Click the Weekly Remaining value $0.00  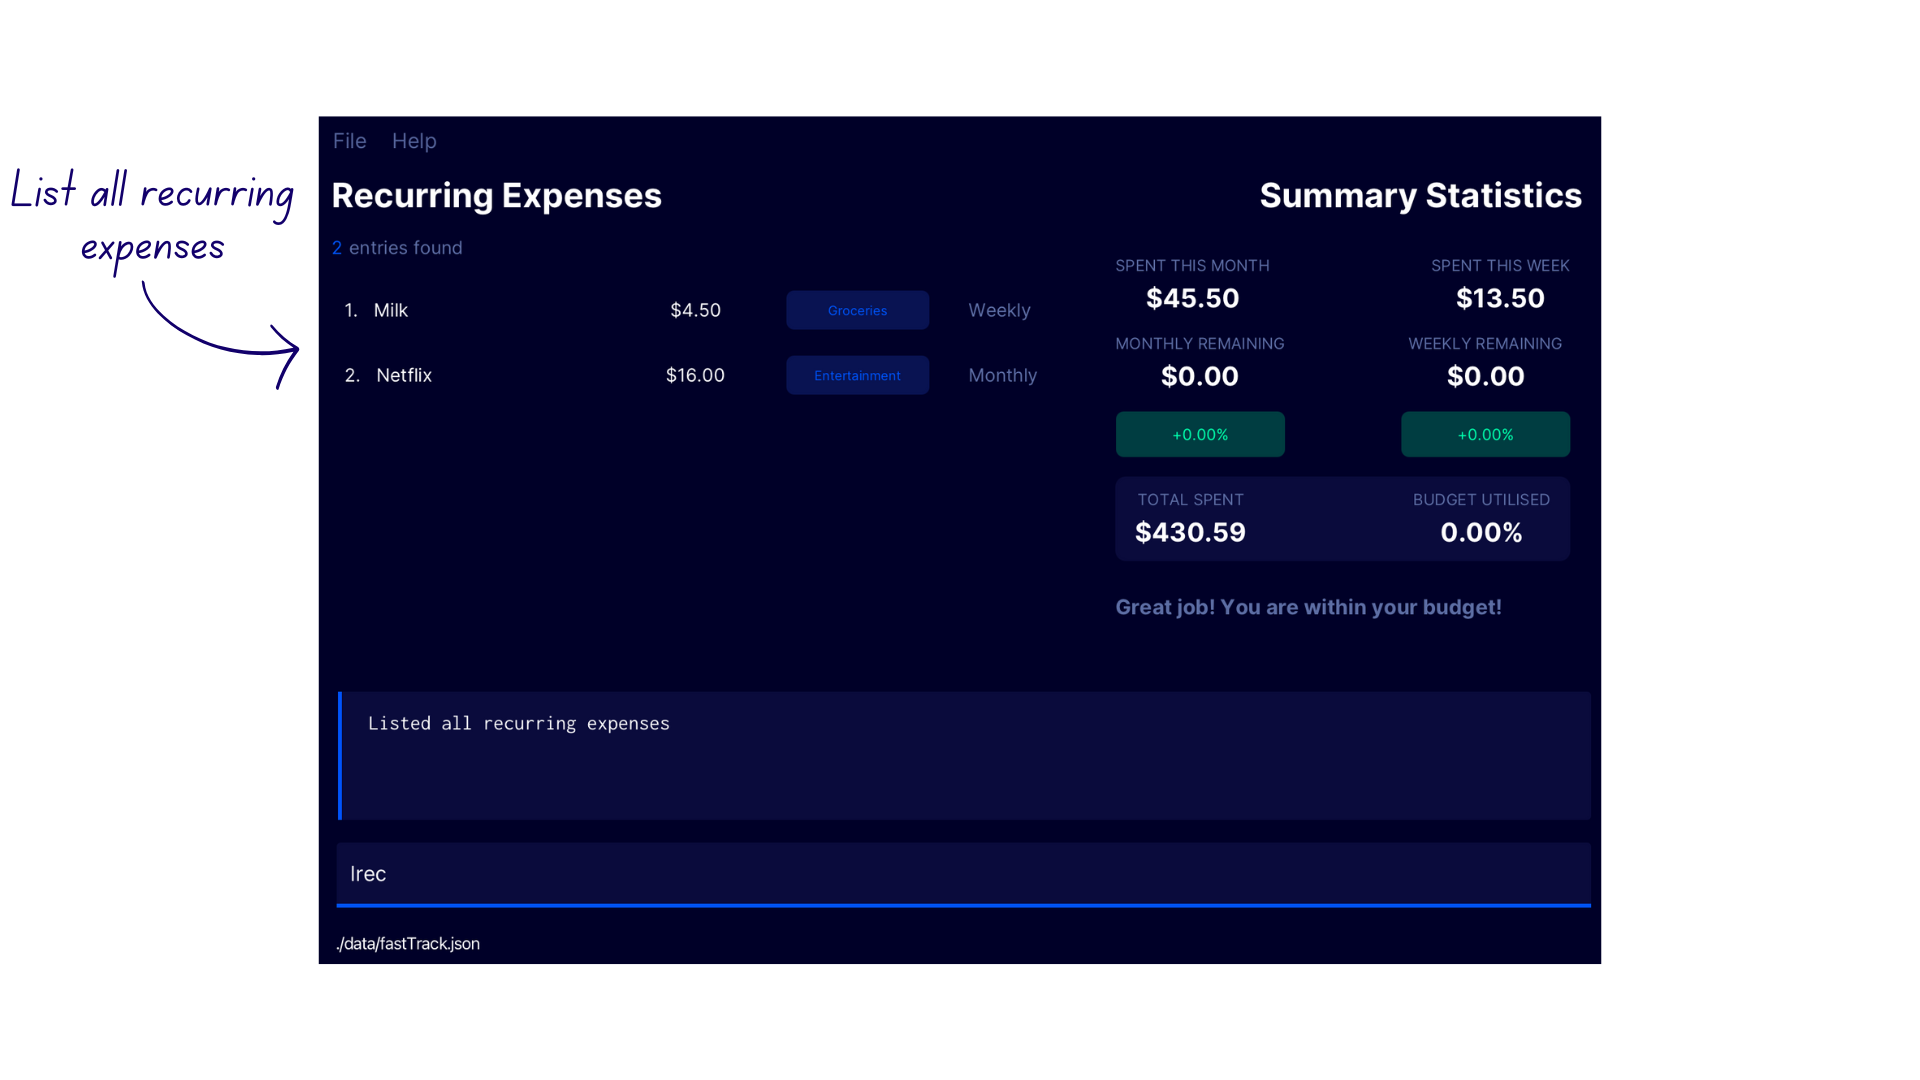coord(1485,376)
